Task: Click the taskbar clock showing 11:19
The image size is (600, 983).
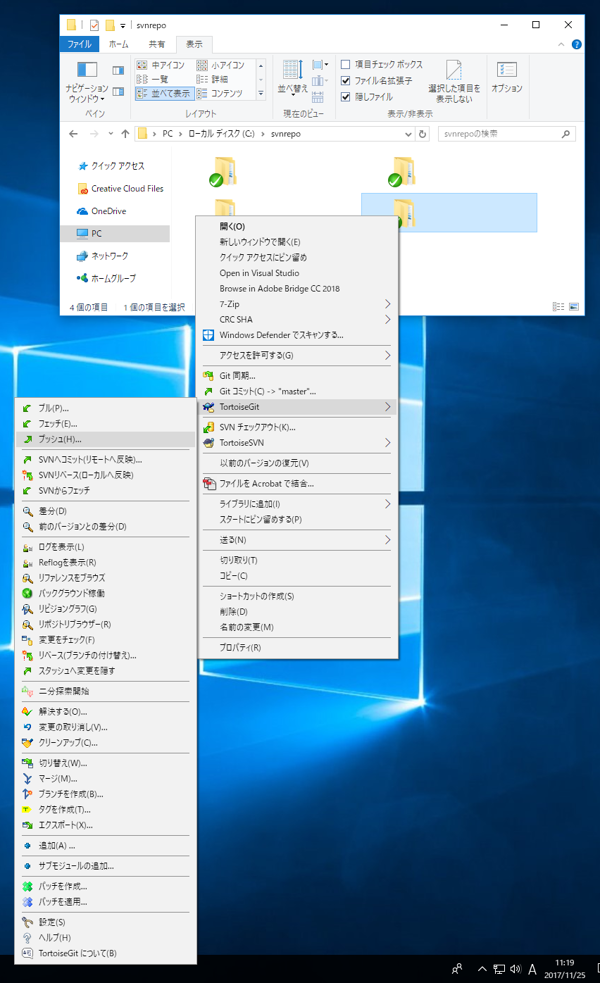Action: (564, 969)
